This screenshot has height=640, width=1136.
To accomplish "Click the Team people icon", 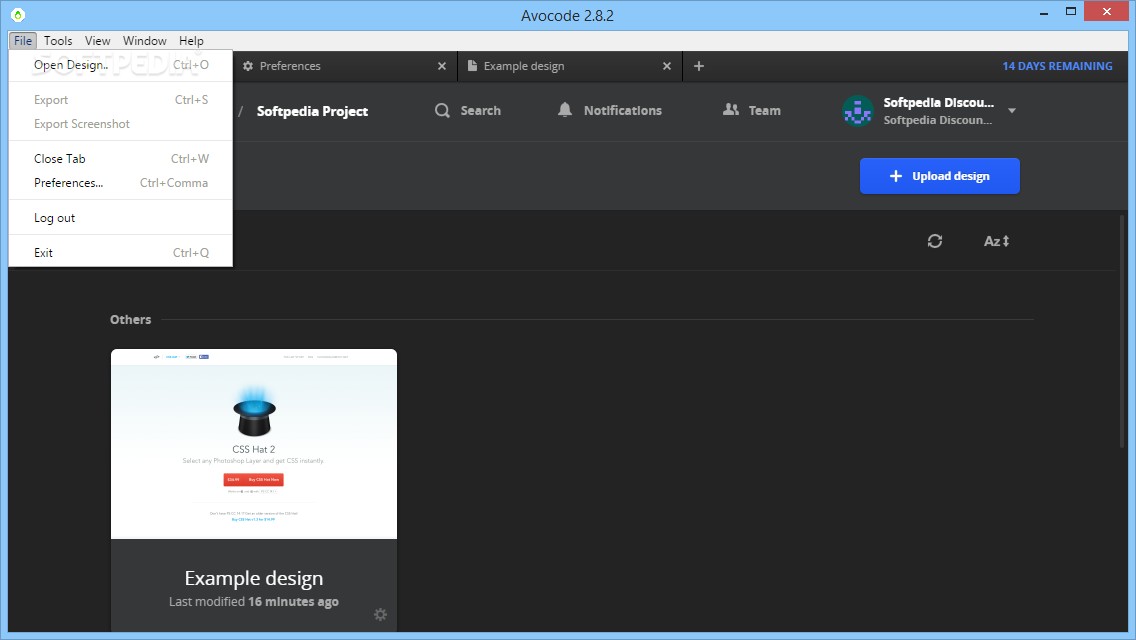I will pyautogui.click(x=731, y=109).
